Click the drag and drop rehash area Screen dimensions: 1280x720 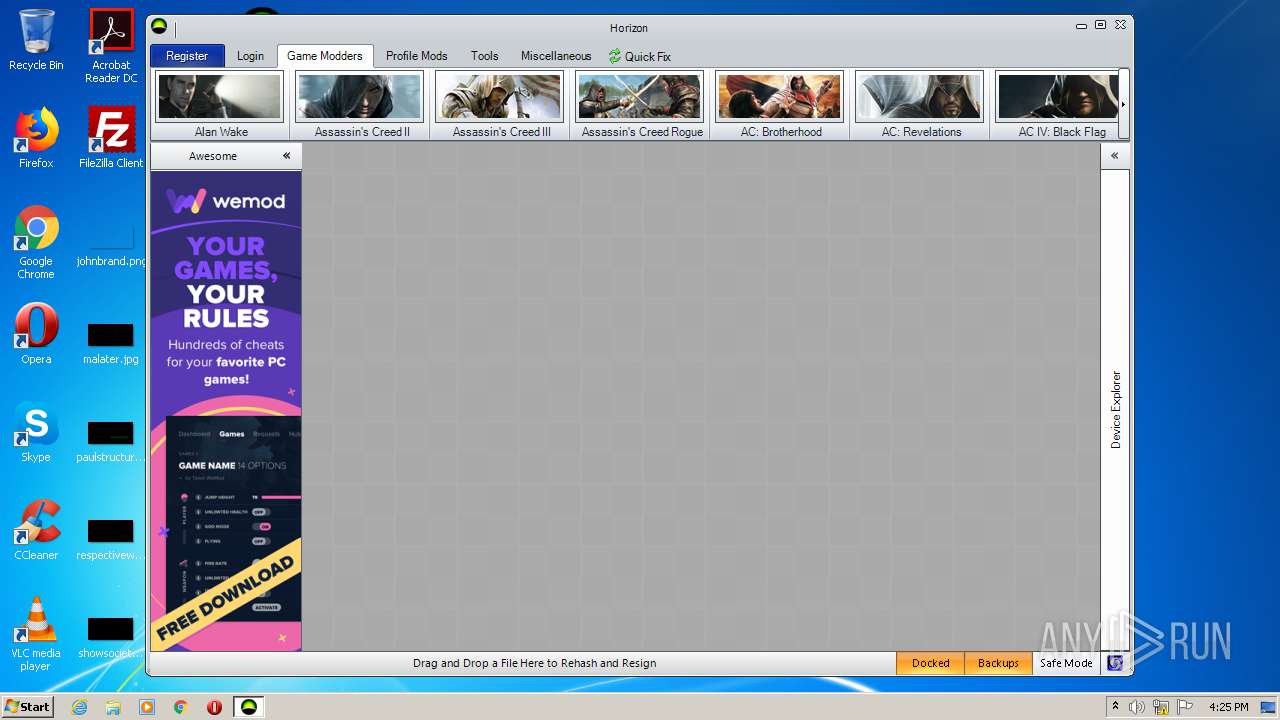coord(534,663)
